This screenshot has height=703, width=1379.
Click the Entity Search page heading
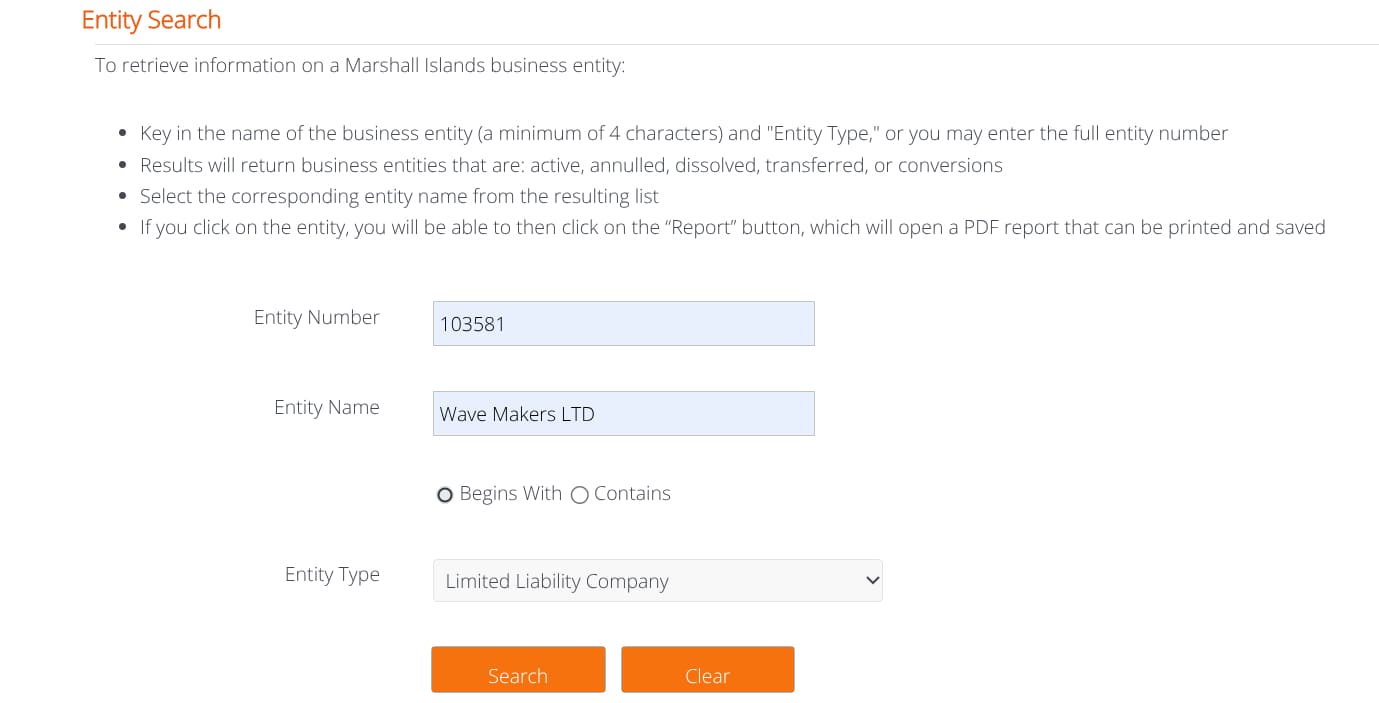click(151, 20)
